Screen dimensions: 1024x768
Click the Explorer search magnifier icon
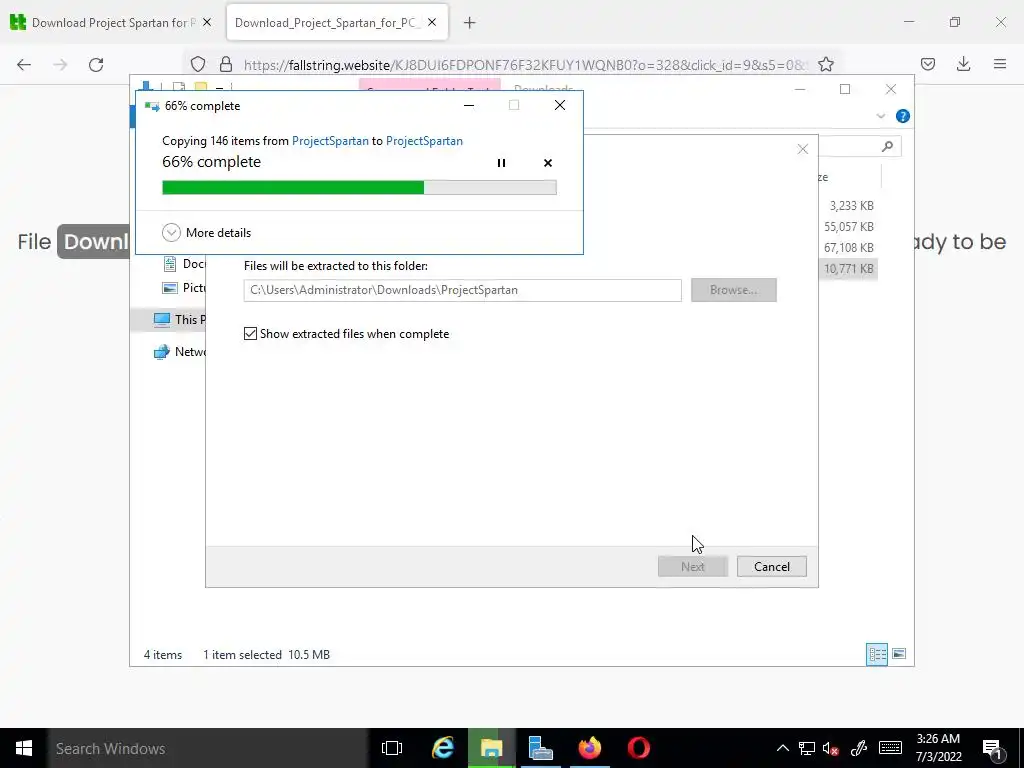[x=887, y=146]
